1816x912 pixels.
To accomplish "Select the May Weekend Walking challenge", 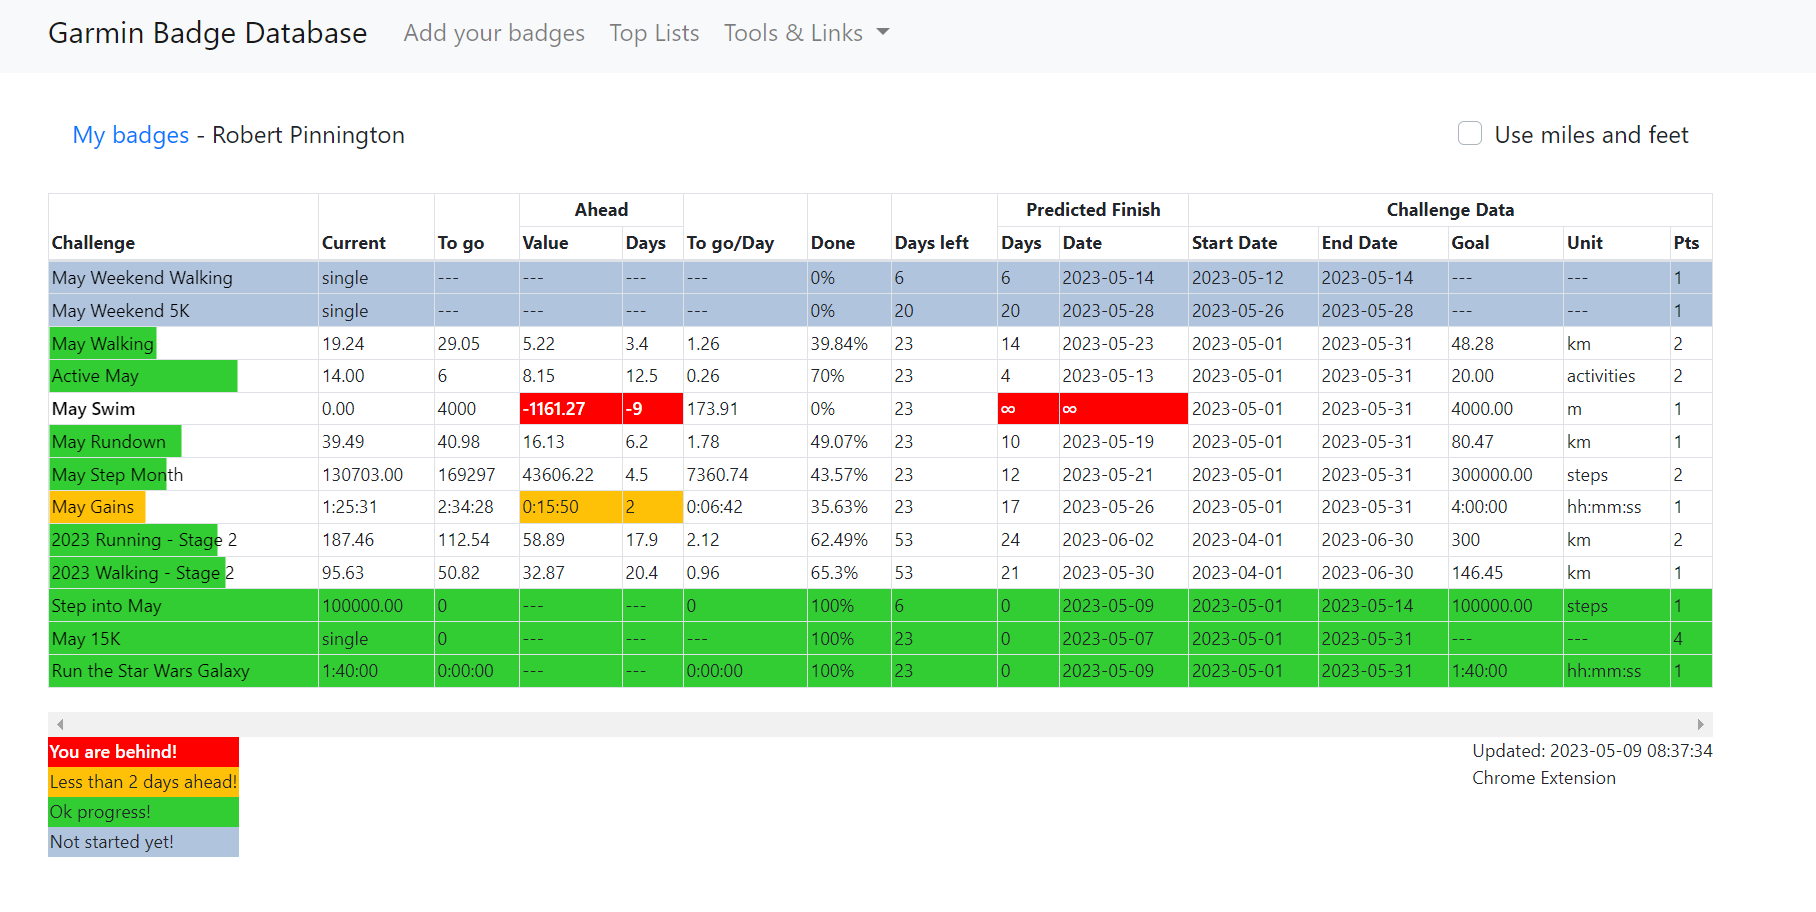I will click(142, 278).
